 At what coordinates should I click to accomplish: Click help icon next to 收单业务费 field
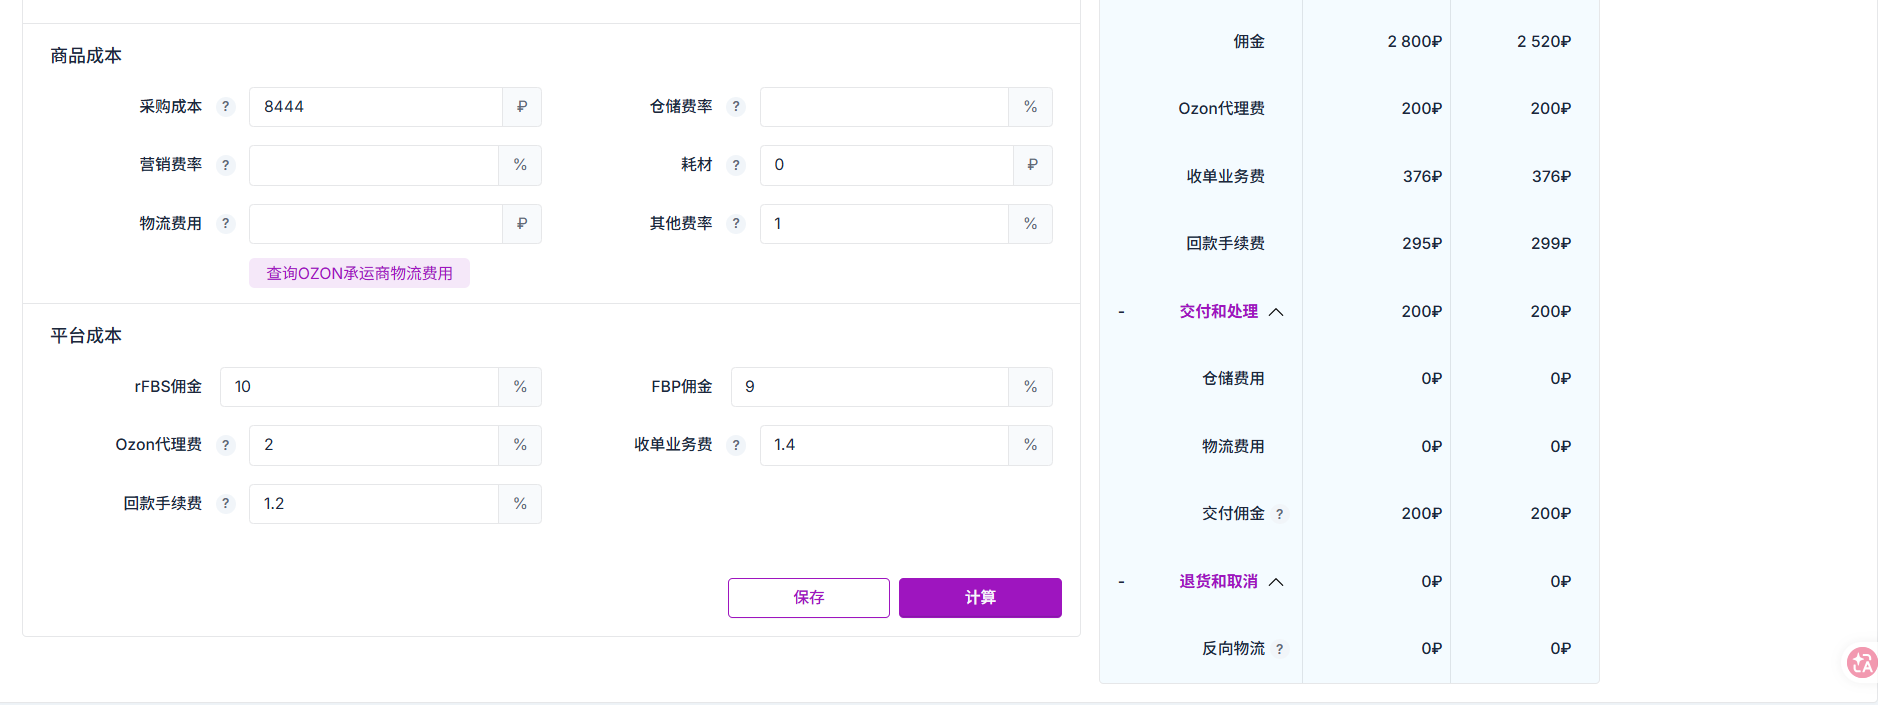(736, 445)
